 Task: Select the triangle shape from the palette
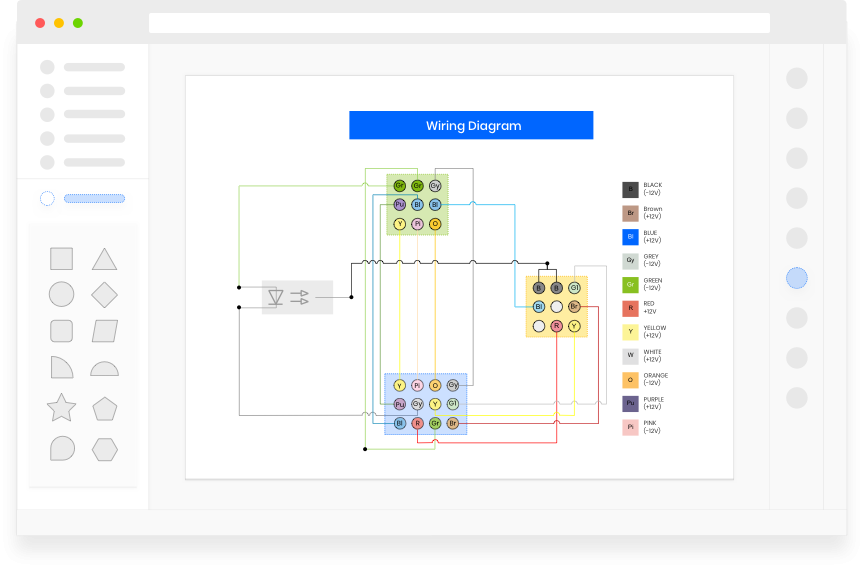tap(104, 260)
